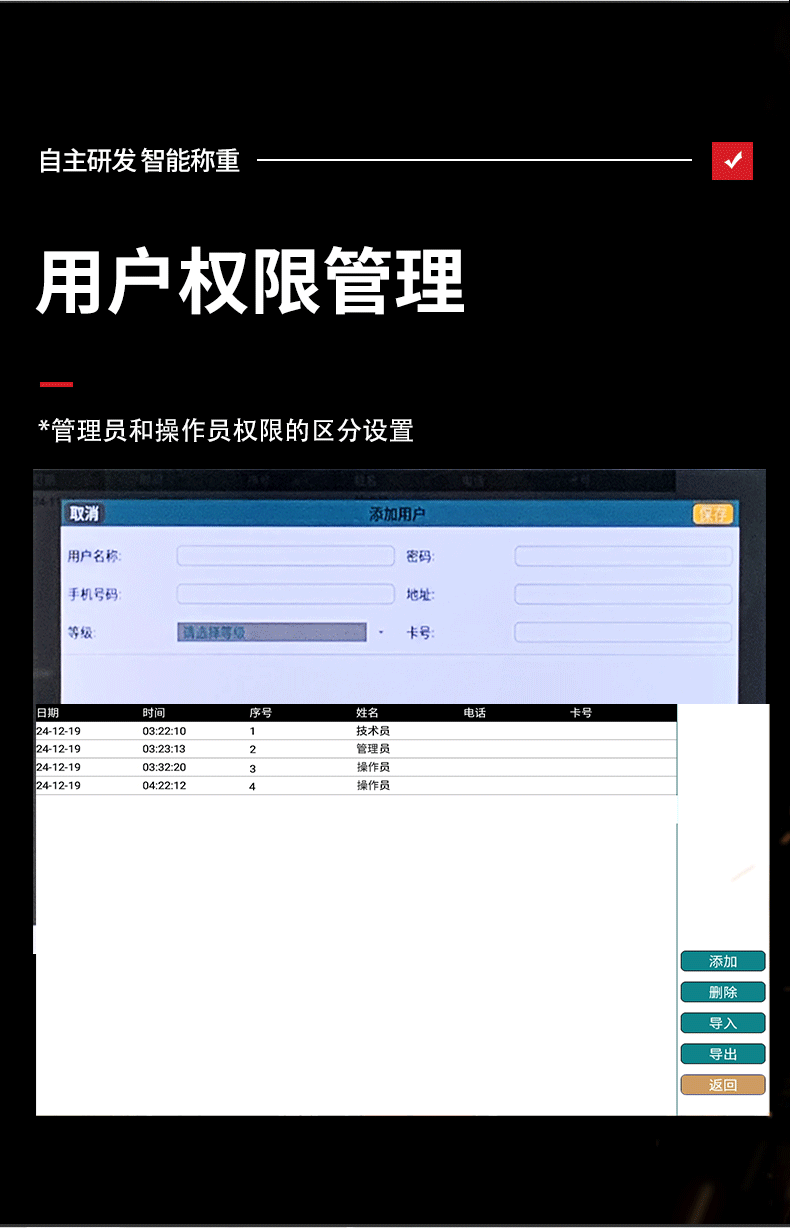Sort by the 日期 column header
The width and height of the screenshot is (790, 1228).
pyautogui.click(x=48, y=713)
